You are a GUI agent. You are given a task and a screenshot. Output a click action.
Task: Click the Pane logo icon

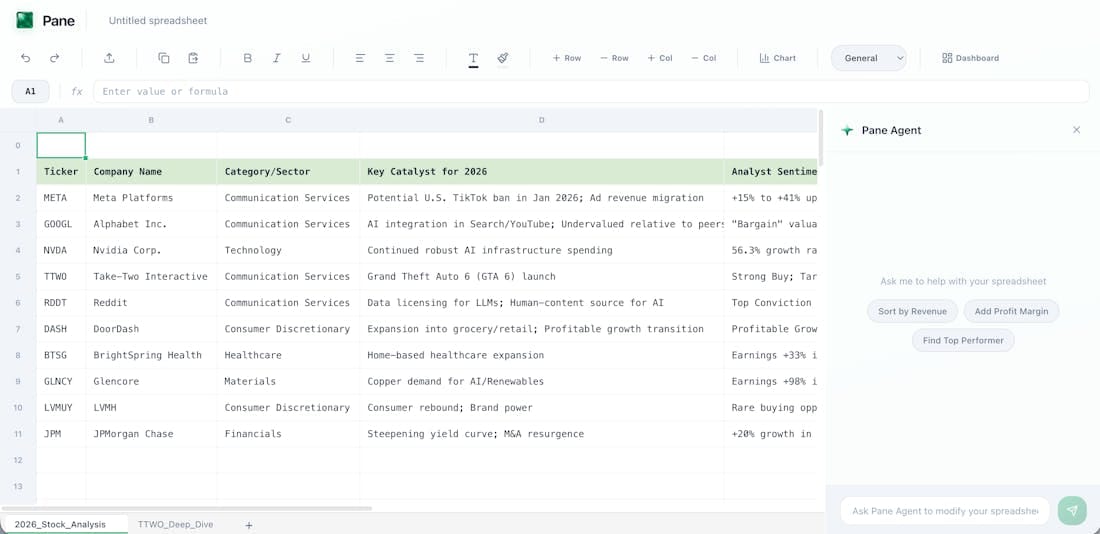[x=25, y=20]
